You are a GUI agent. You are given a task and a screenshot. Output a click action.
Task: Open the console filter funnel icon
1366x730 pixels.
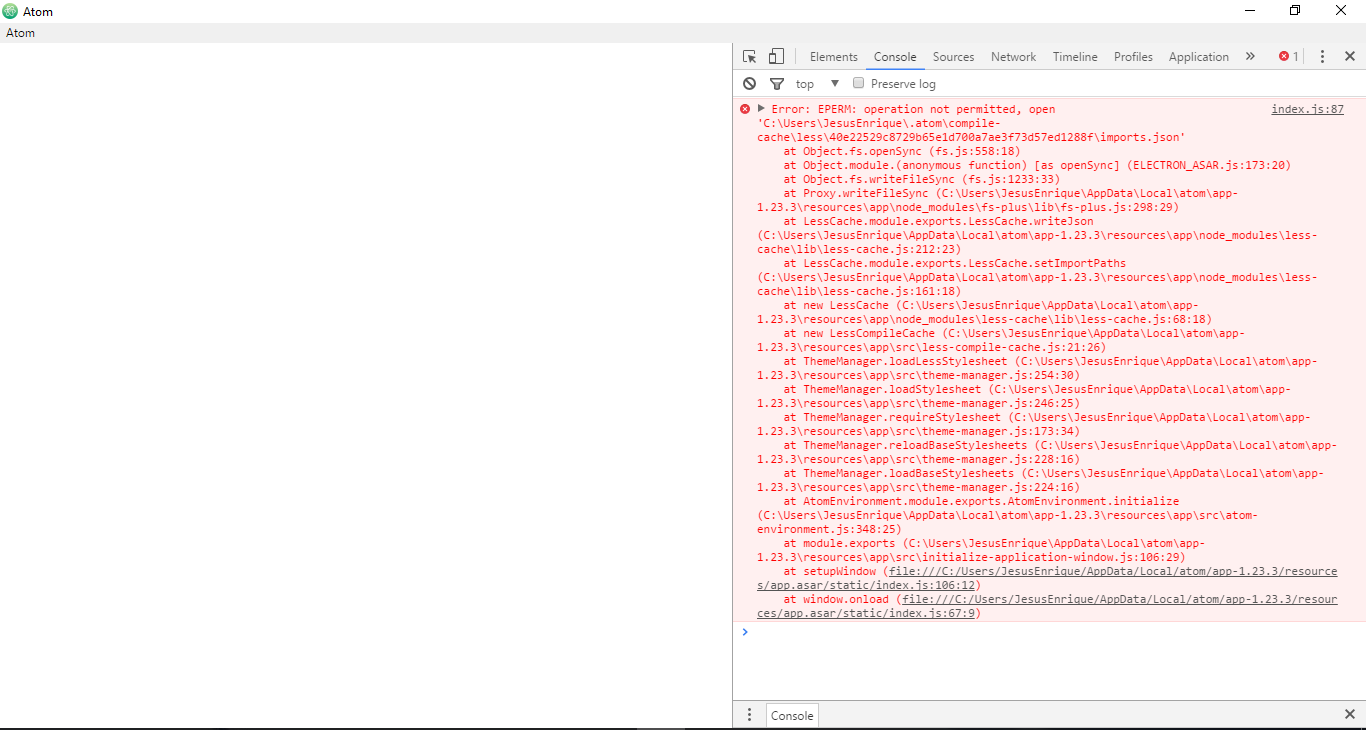pos(777,84)
